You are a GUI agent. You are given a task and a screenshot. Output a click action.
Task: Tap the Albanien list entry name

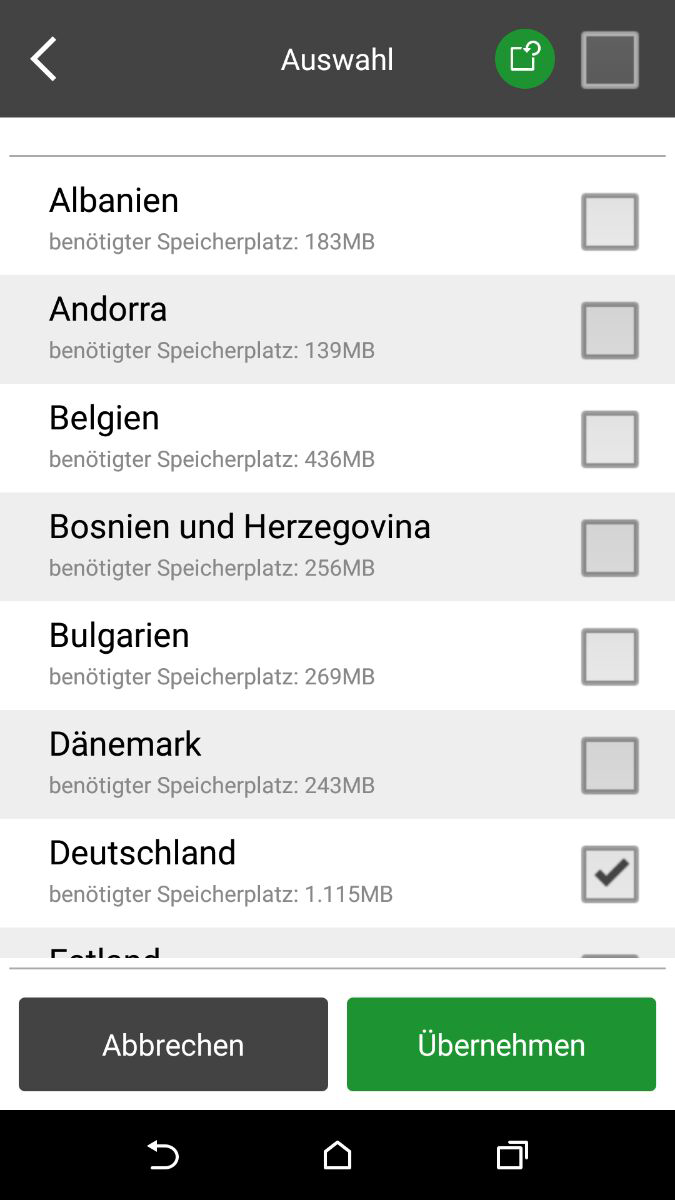pyautogui.click(x=114, y=200)
